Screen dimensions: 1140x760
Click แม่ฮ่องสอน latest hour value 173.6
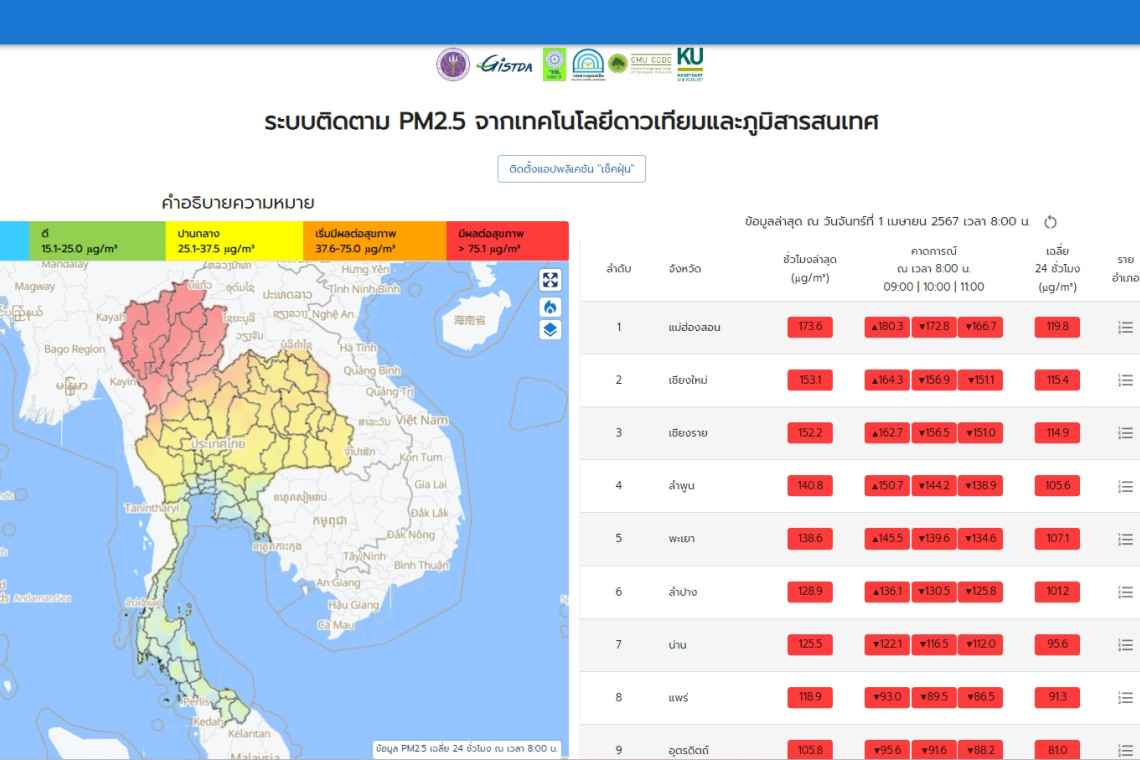pos(810,327)
